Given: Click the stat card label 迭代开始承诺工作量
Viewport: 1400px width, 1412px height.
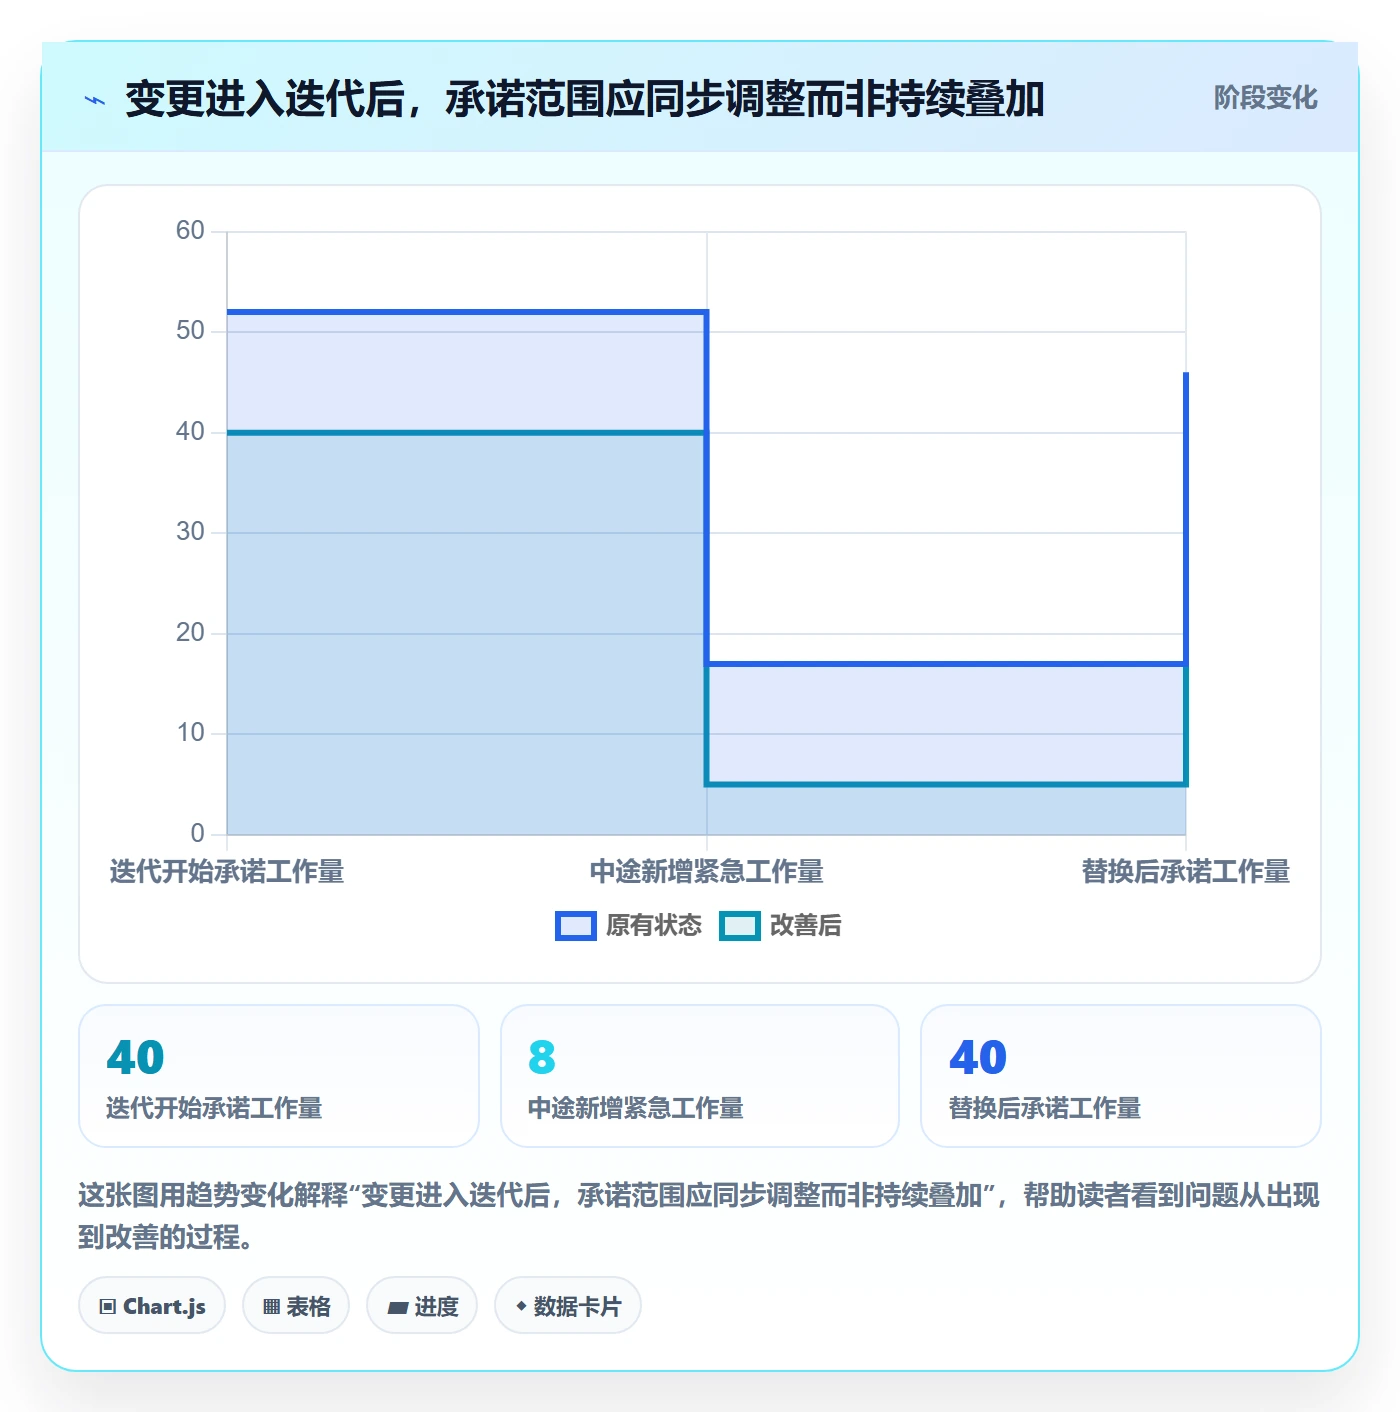Looking at the screenshot, I should pos(214,1108).
